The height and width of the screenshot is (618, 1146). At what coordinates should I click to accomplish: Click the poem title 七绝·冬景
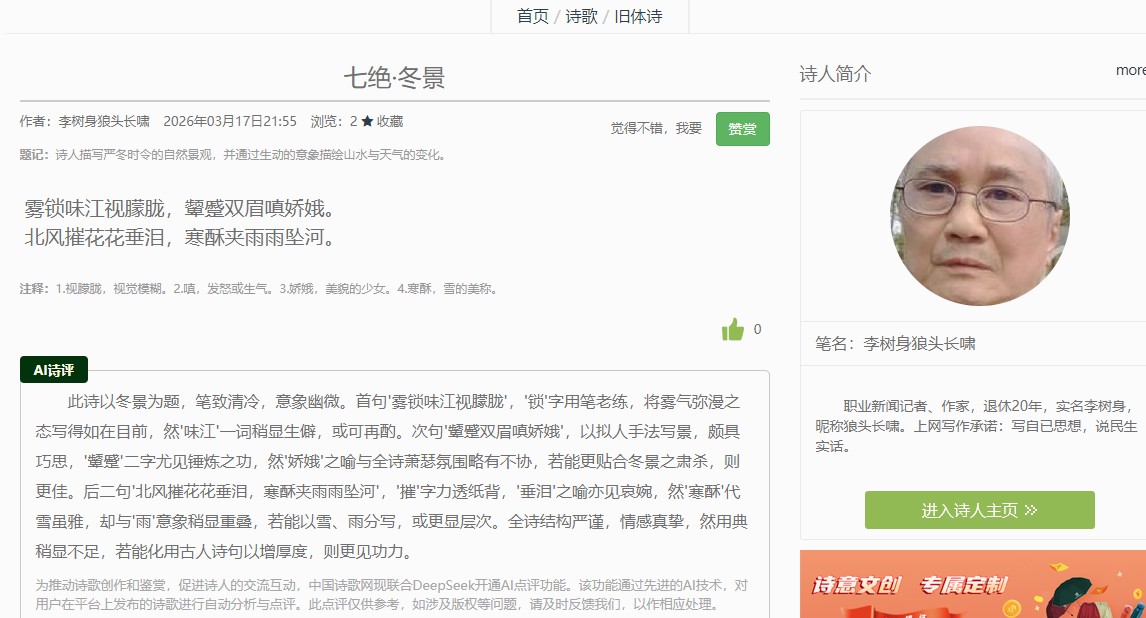[394, 78]
